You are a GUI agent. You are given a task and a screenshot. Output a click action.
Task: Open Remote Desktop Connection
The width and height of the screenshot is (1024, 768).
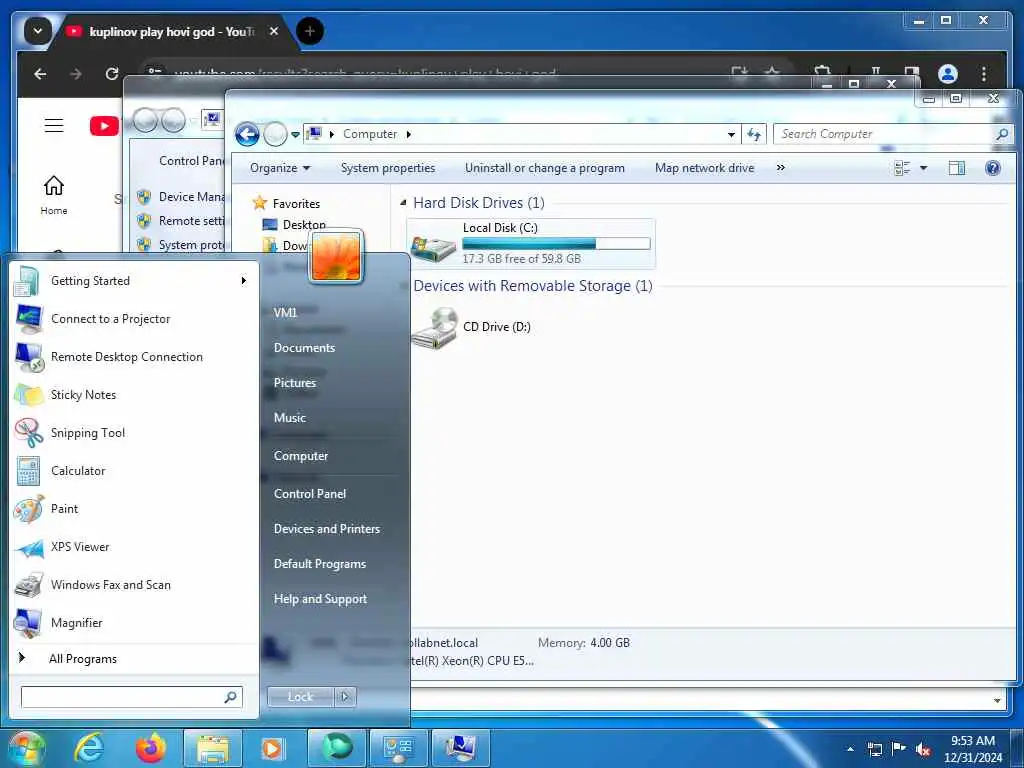click(134, 357)
